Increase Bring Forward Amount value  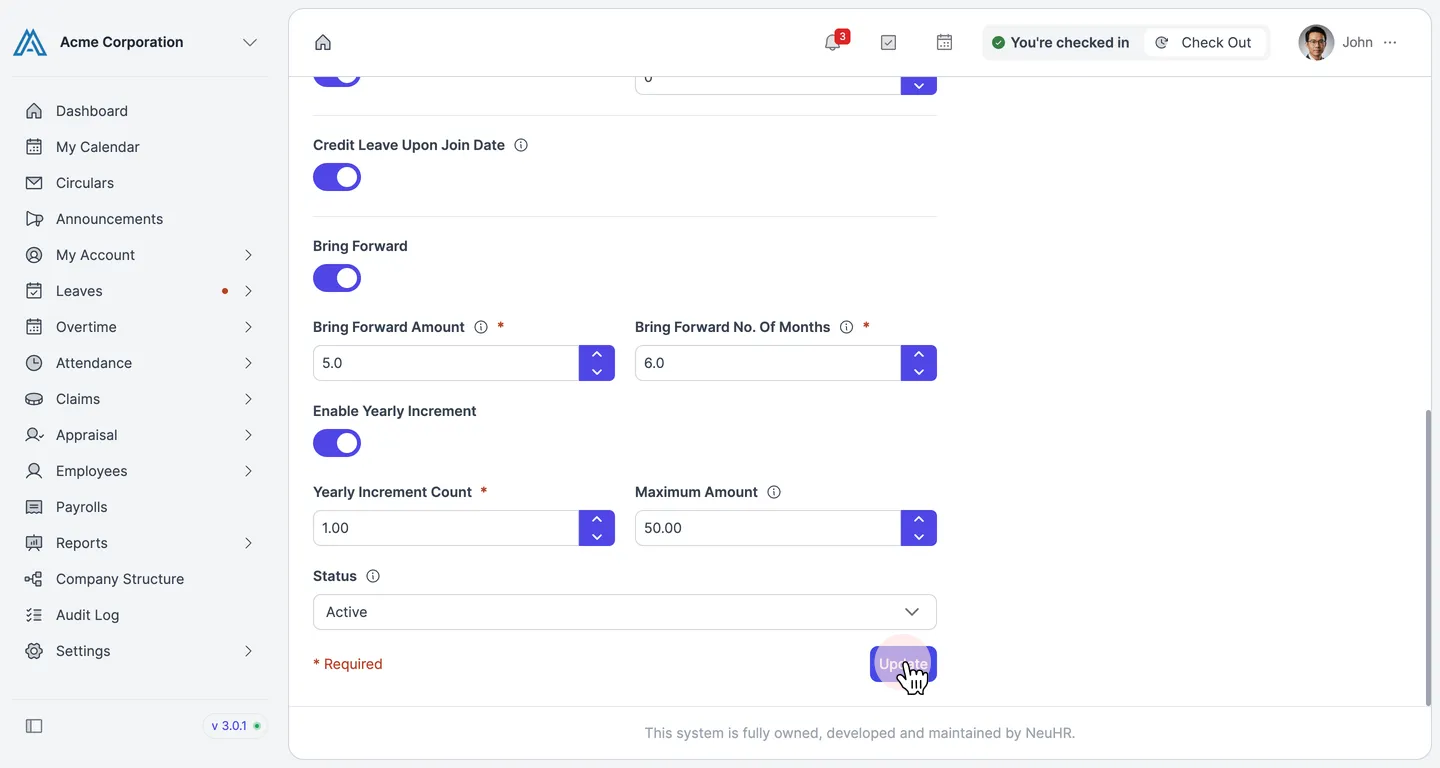pyautogui.click(x=597, y=354)
